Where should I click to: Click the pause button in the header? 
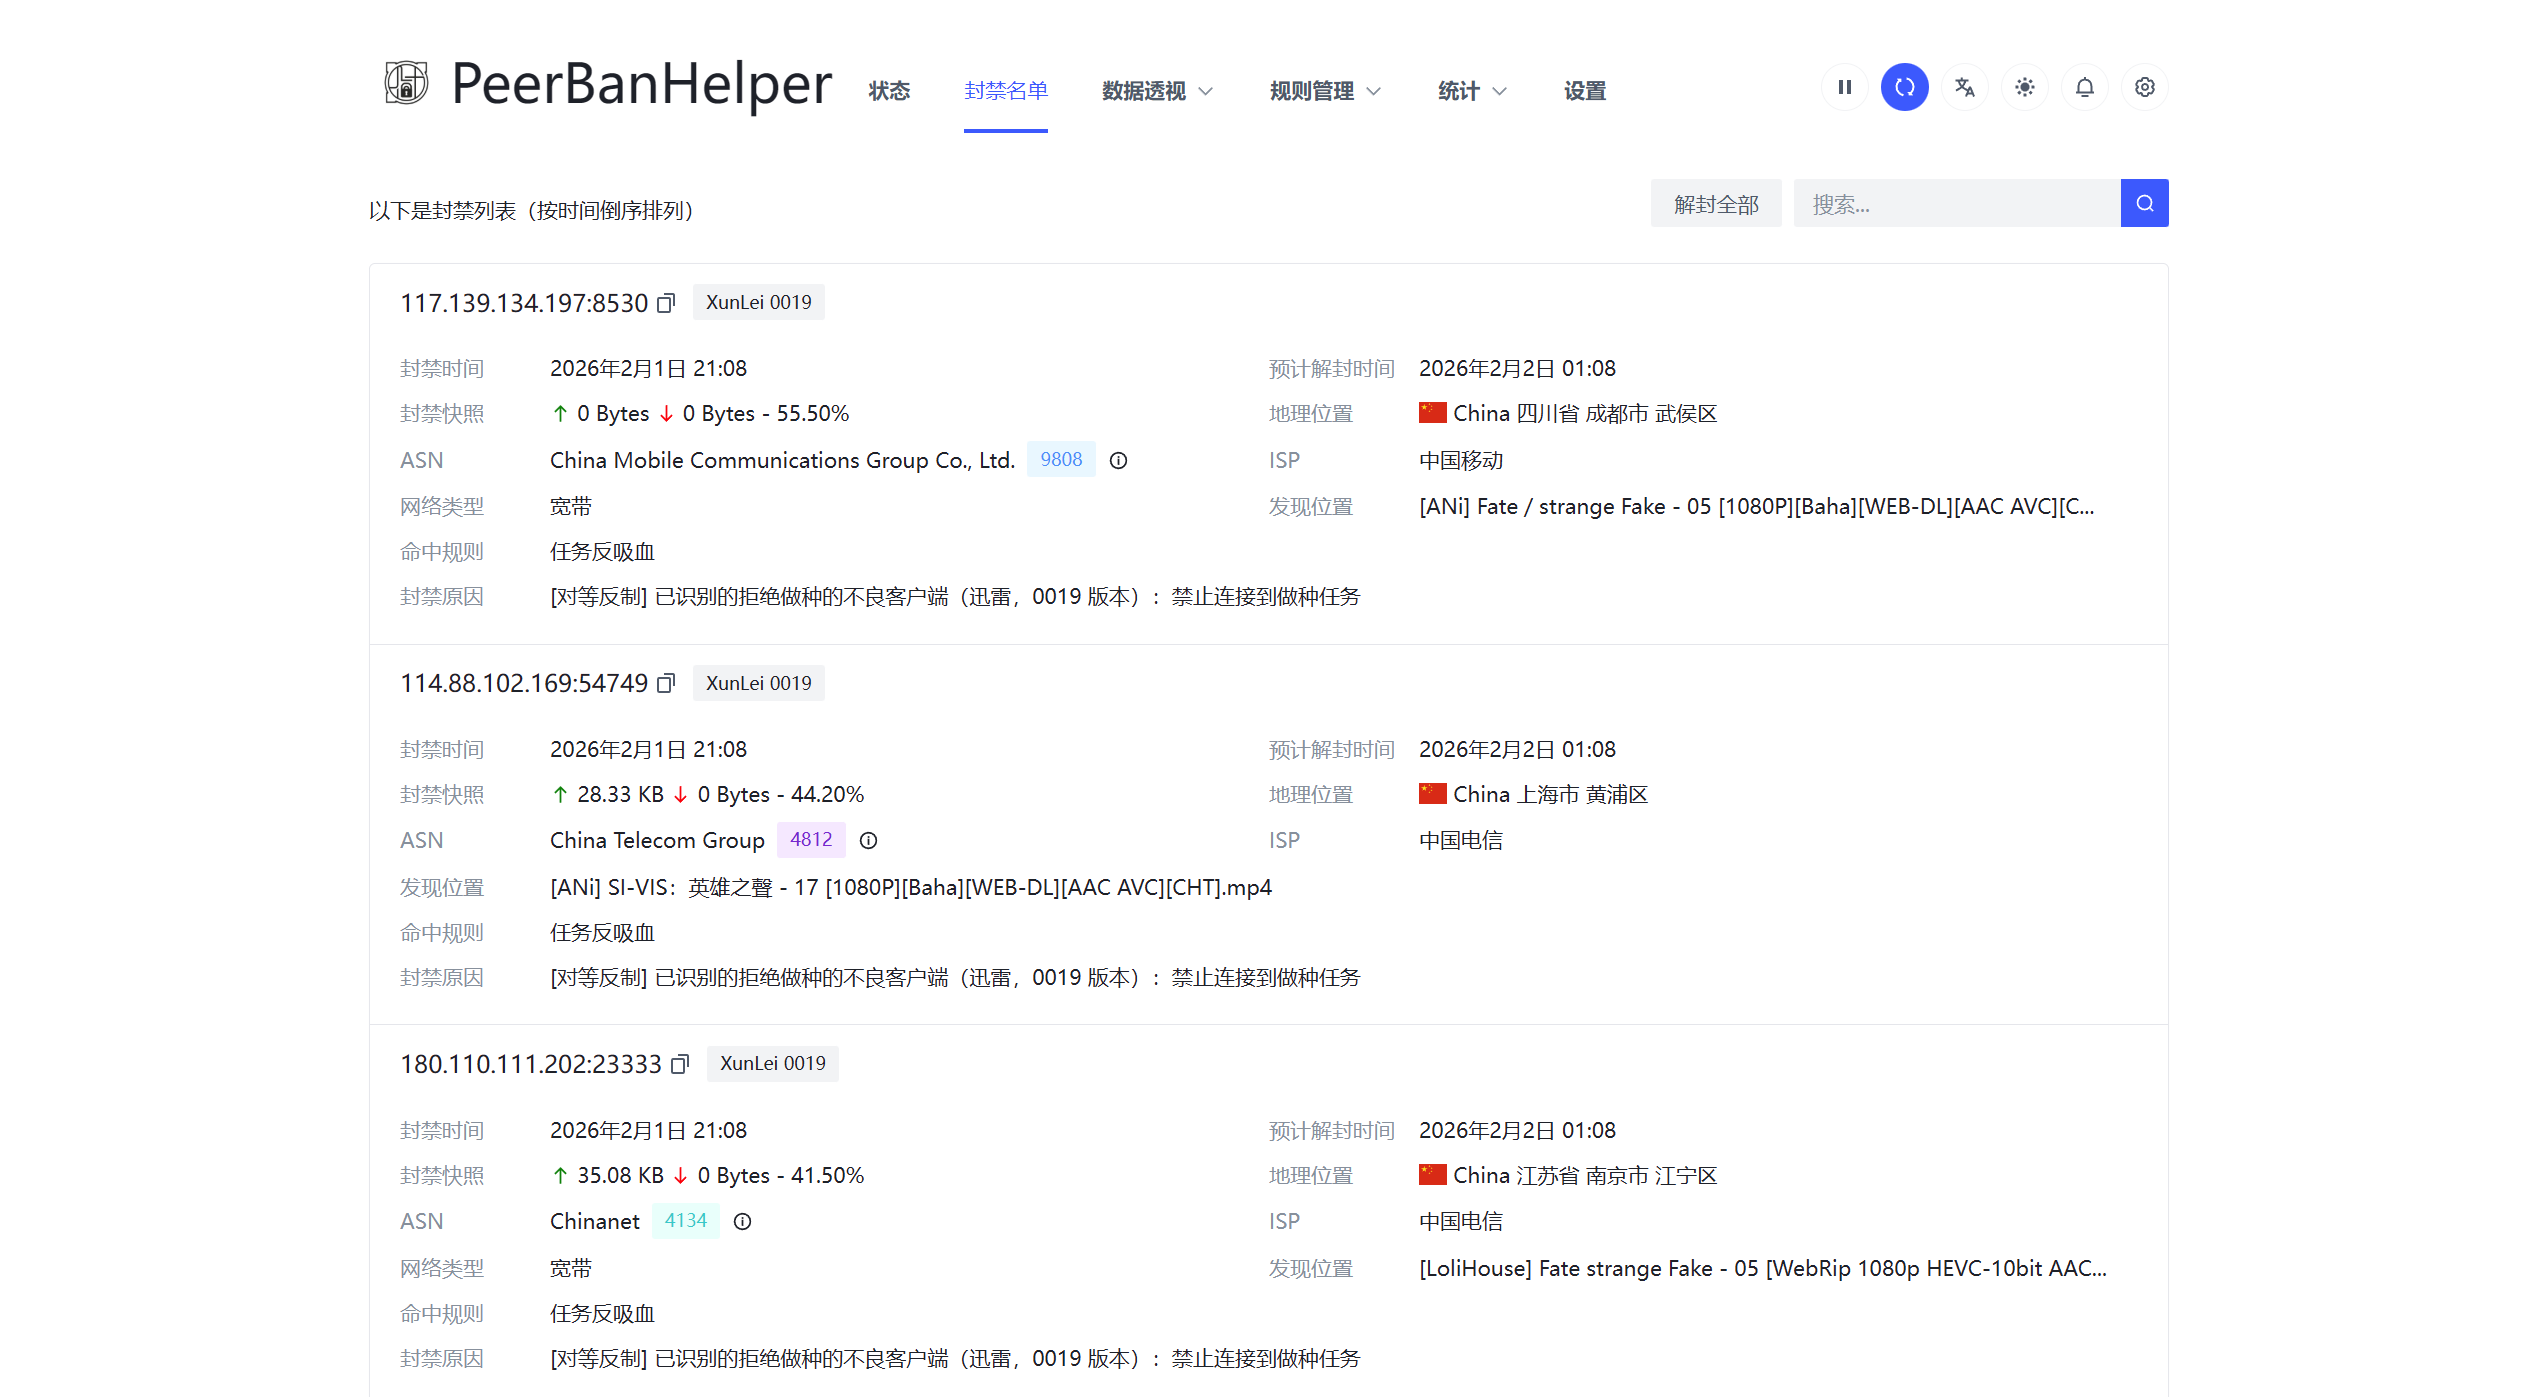(1844, 88)
